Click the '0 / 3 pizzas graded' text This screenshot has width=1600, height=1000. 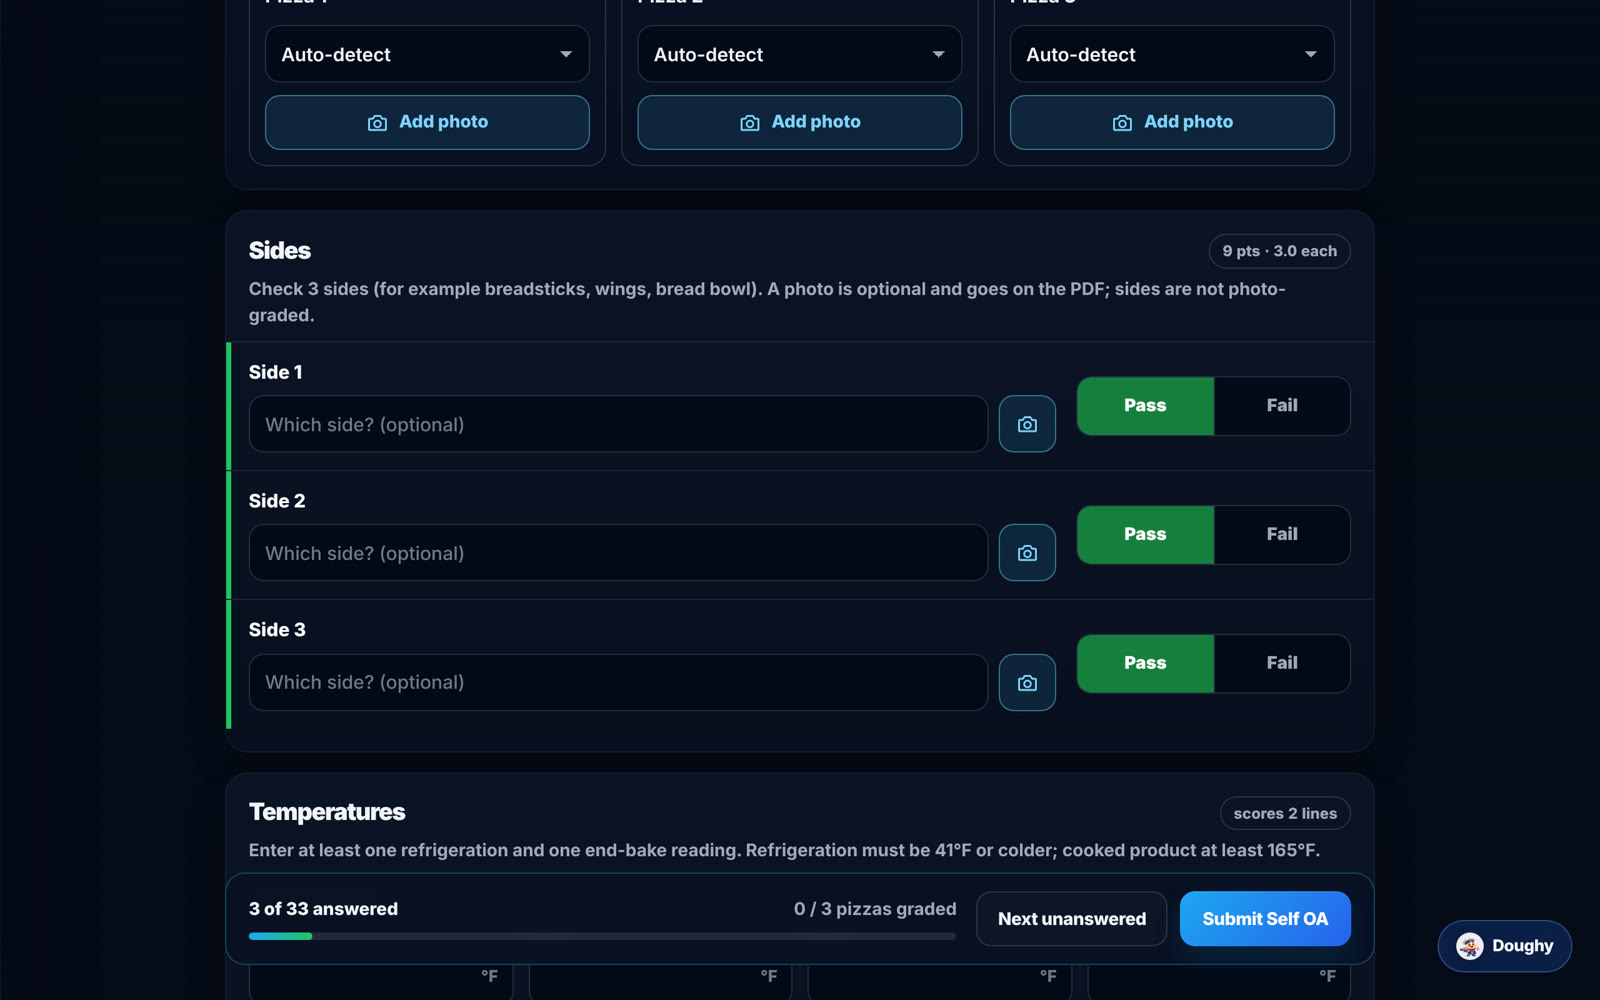click(875, 909)
